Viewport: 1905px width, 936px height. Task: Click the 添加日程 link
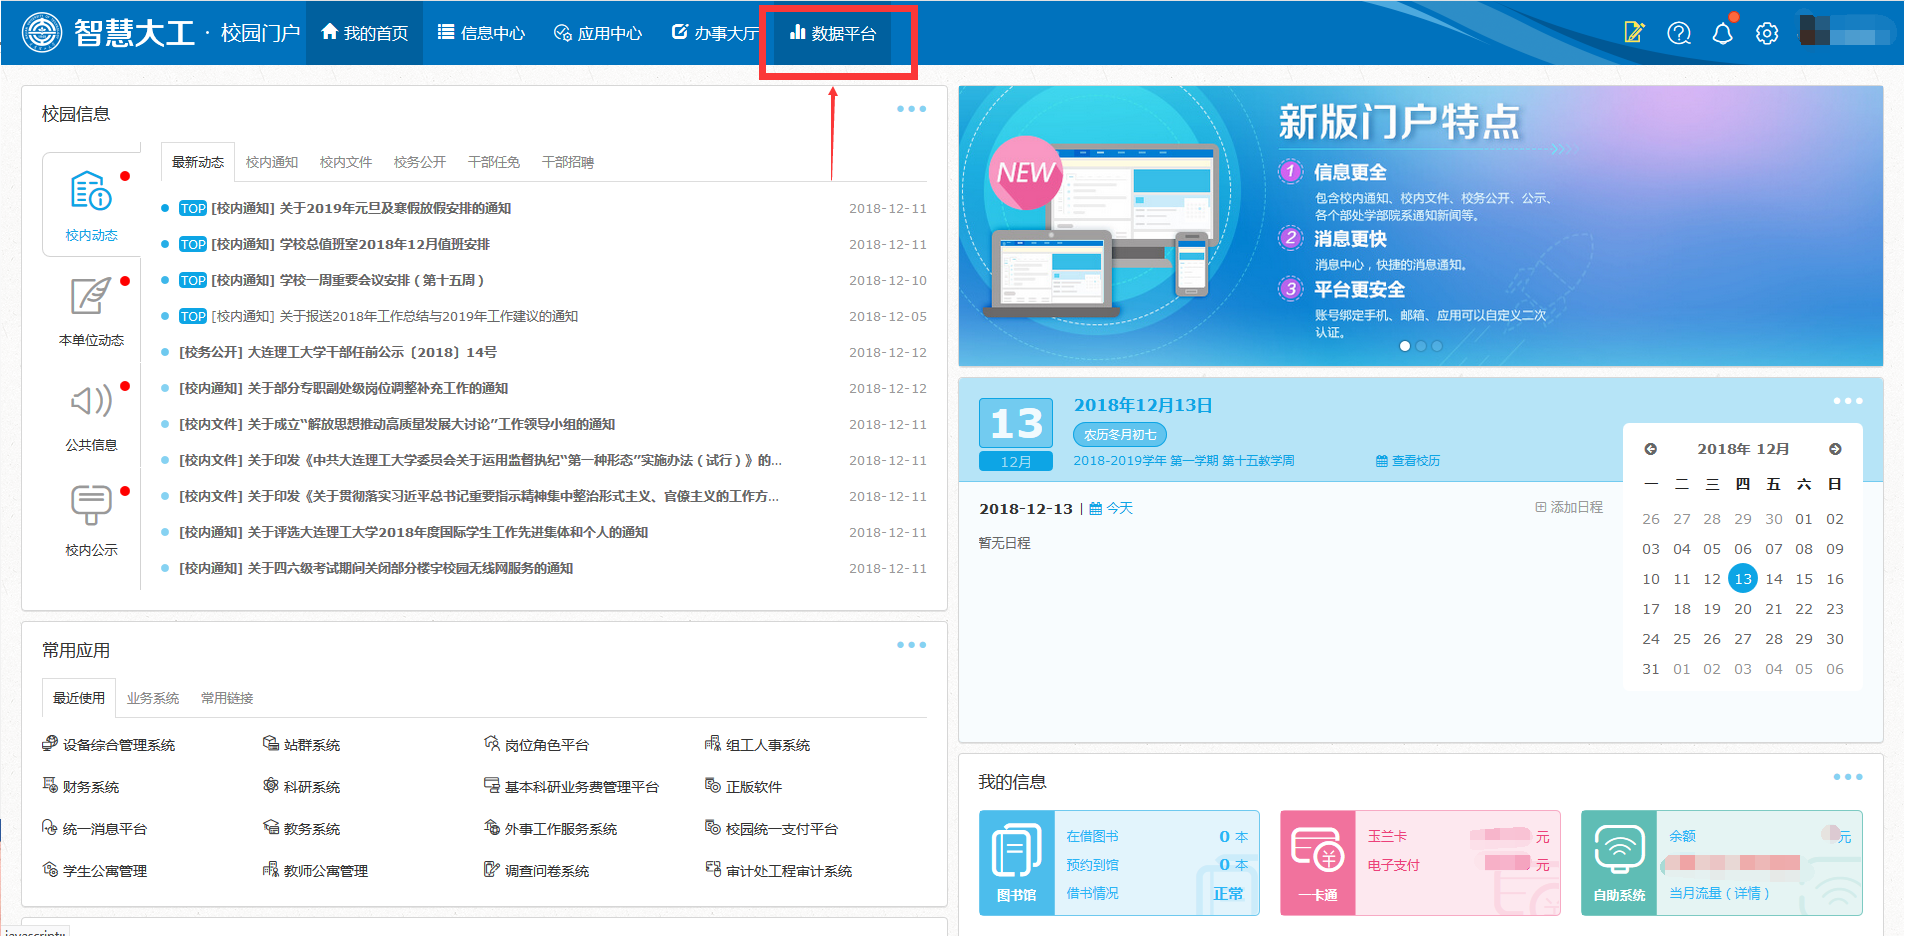pos(1569,507)
